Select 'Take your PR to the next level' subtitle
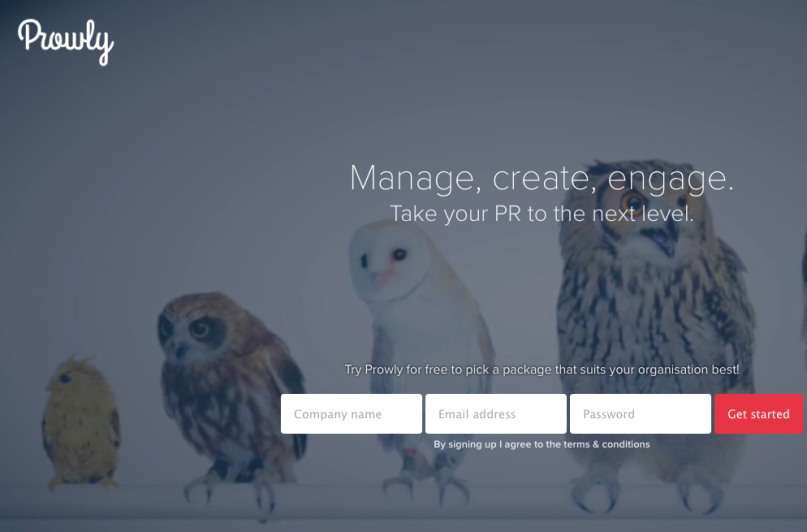Image resolution: width=807 pixels, height=532 pixels. [x=542, y=214]
